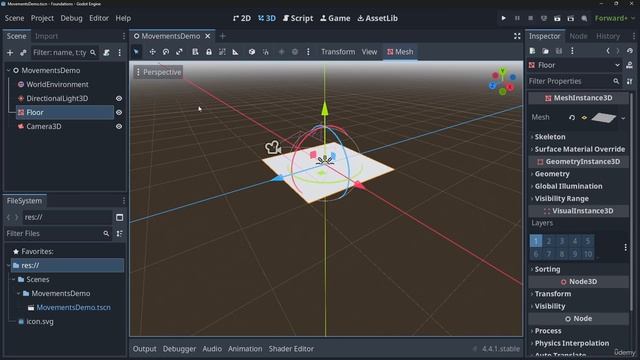Click the group selected nodes icon
This screenshot has width=640, height=360.
click(222, 52)
